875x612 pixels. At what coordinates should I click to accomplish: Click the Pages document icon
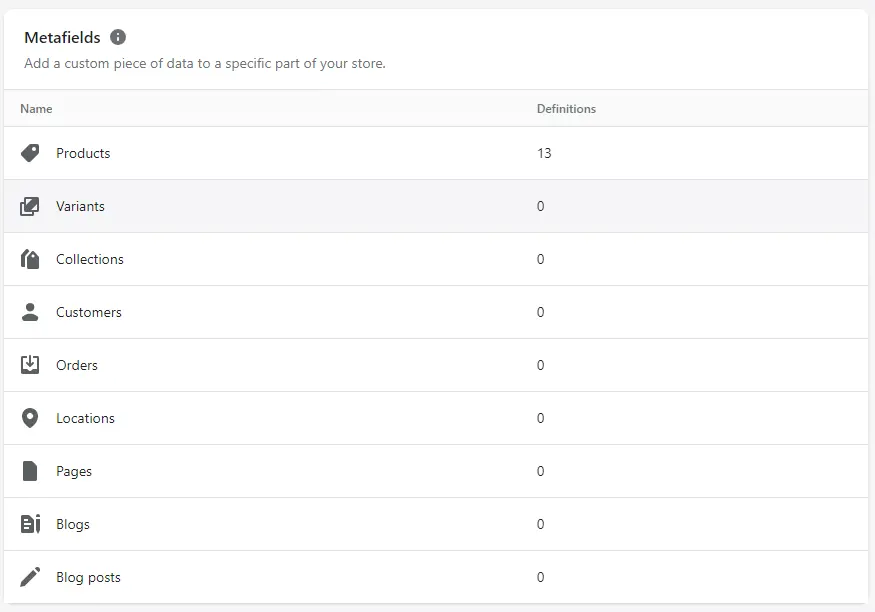[x=30, y=471]
